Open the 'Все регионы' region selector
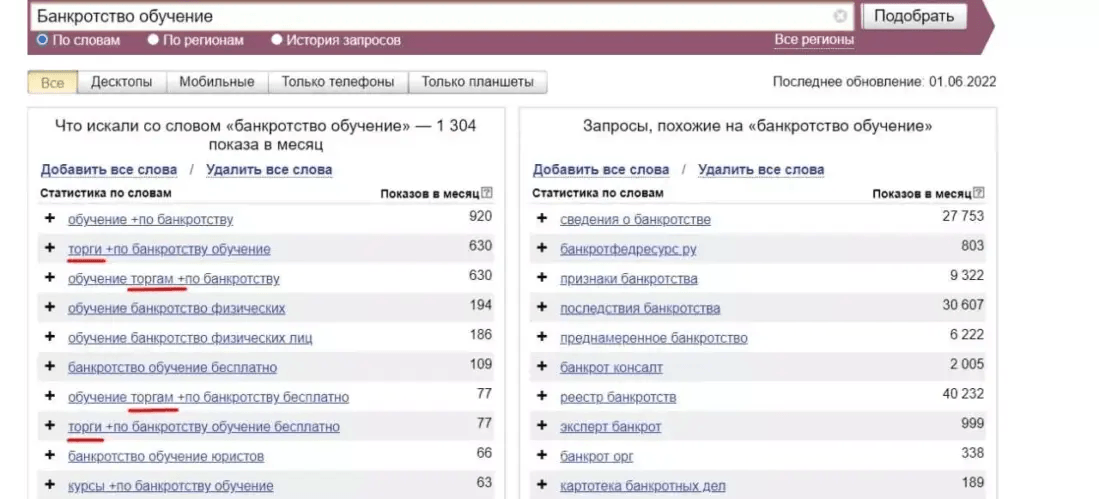 click(x=814, y=40)
